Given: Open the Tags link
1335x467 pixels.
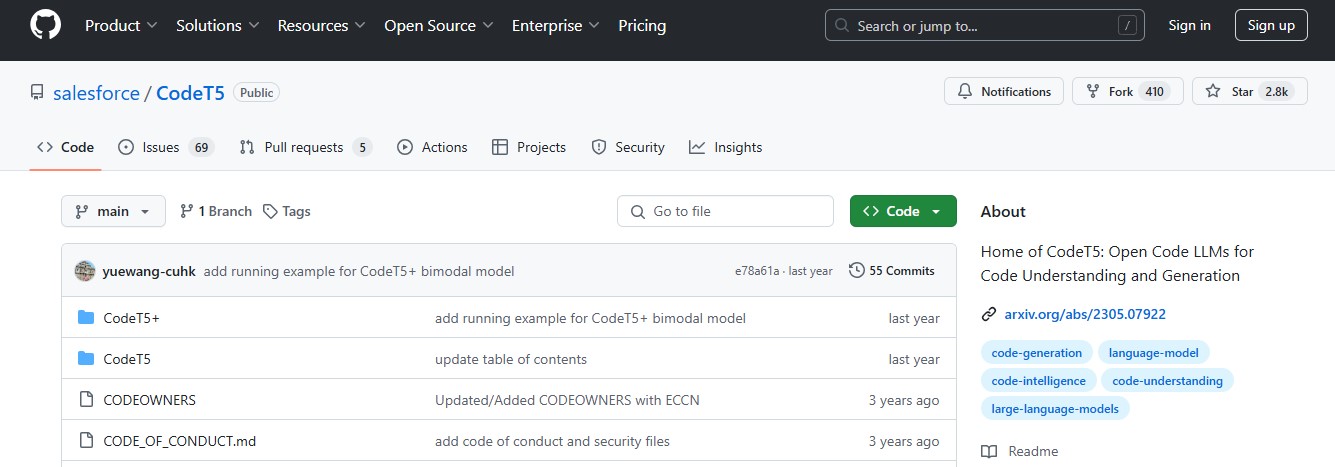Looking at the screenshot, I should pyautogui.click(x=287, y=211).
